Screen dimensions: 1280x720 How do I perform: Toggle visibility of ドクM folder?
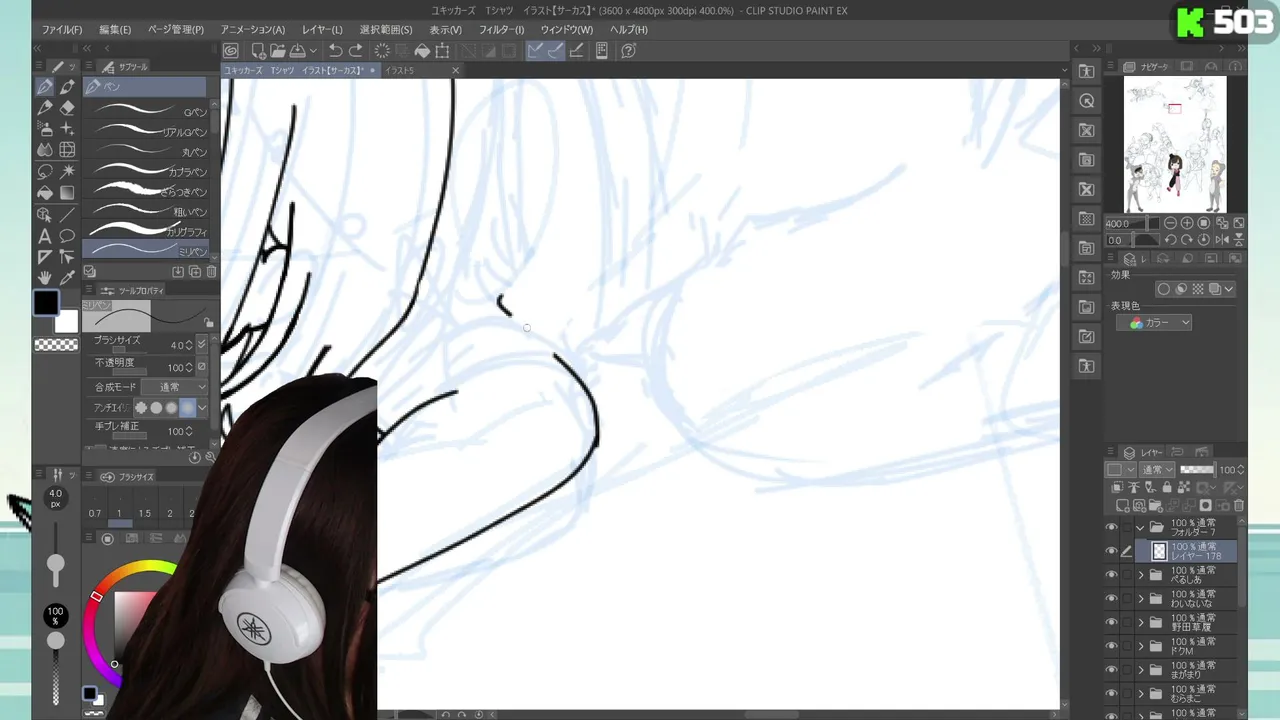coord(1111,646)
